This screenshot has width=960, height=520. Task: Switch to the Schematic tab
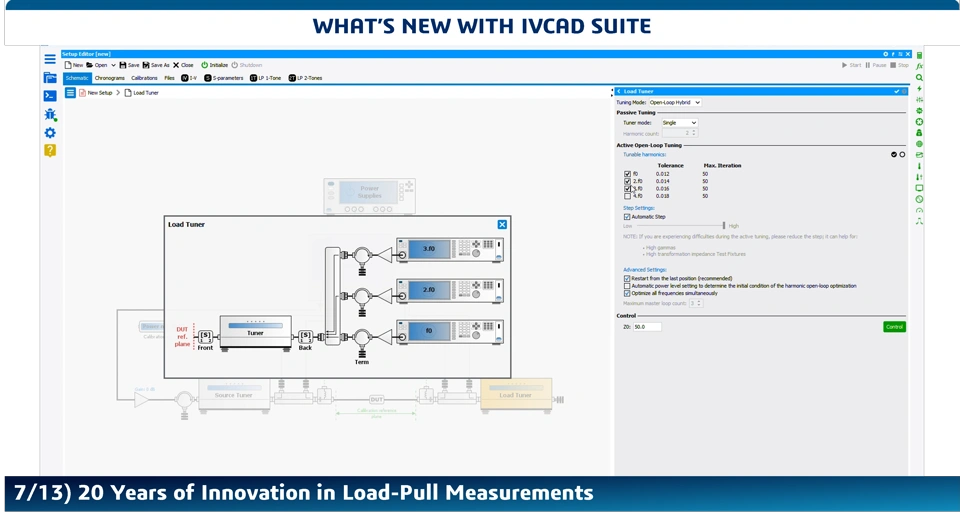[77, 78]
